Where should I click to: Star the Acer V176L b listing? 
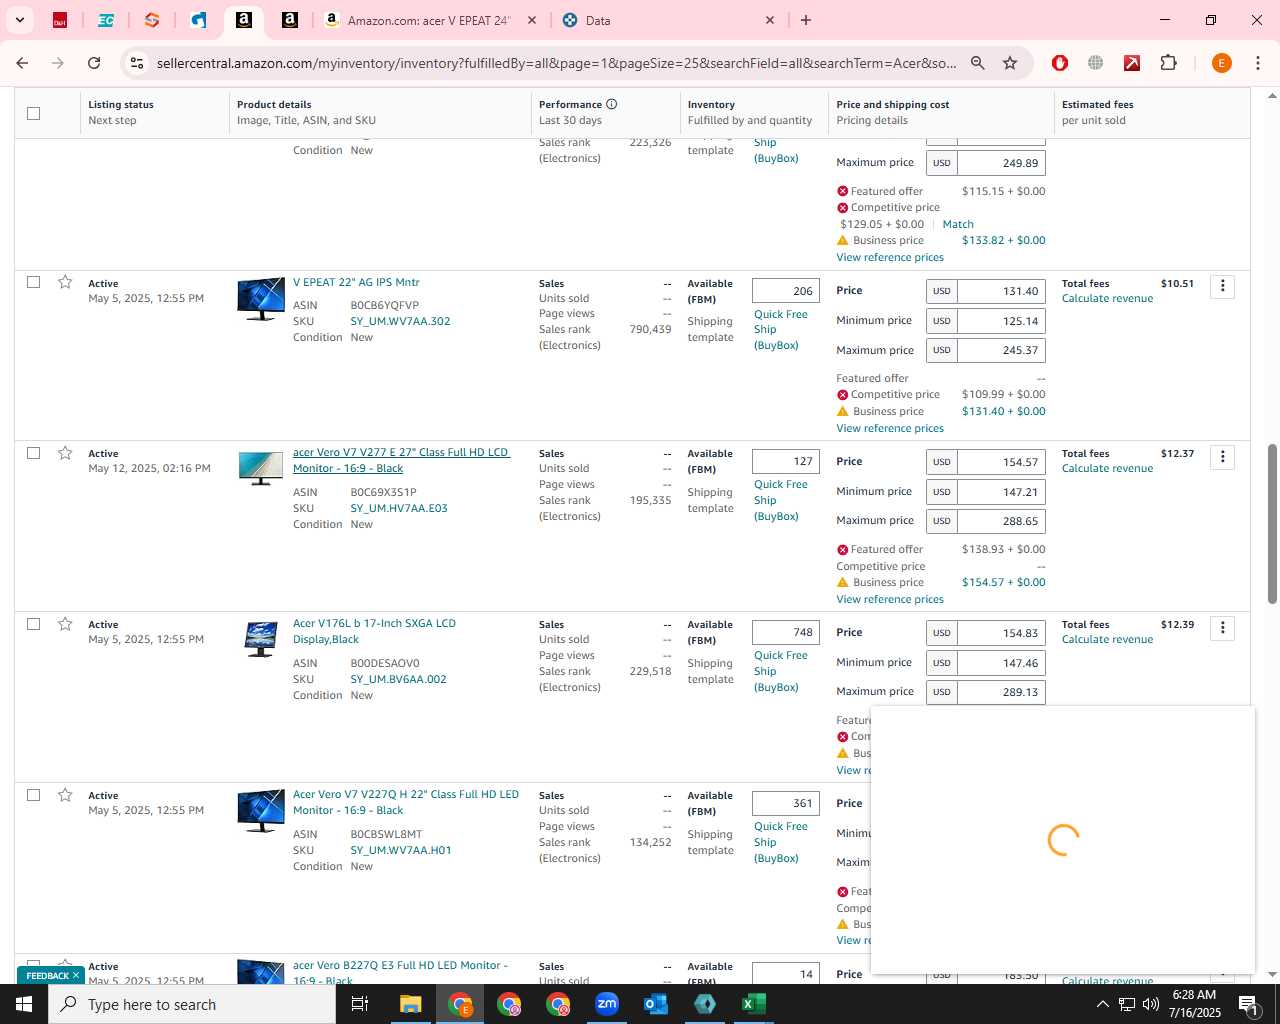click(65, 624)
